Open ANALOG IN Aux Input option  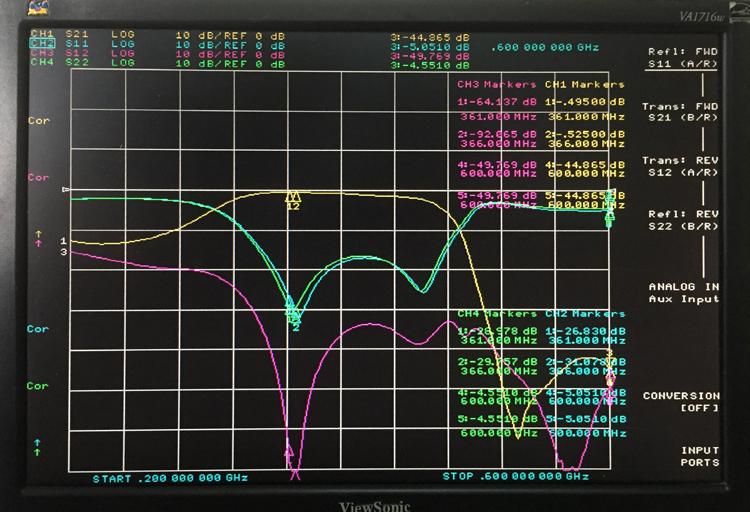[x=683, y=292]
